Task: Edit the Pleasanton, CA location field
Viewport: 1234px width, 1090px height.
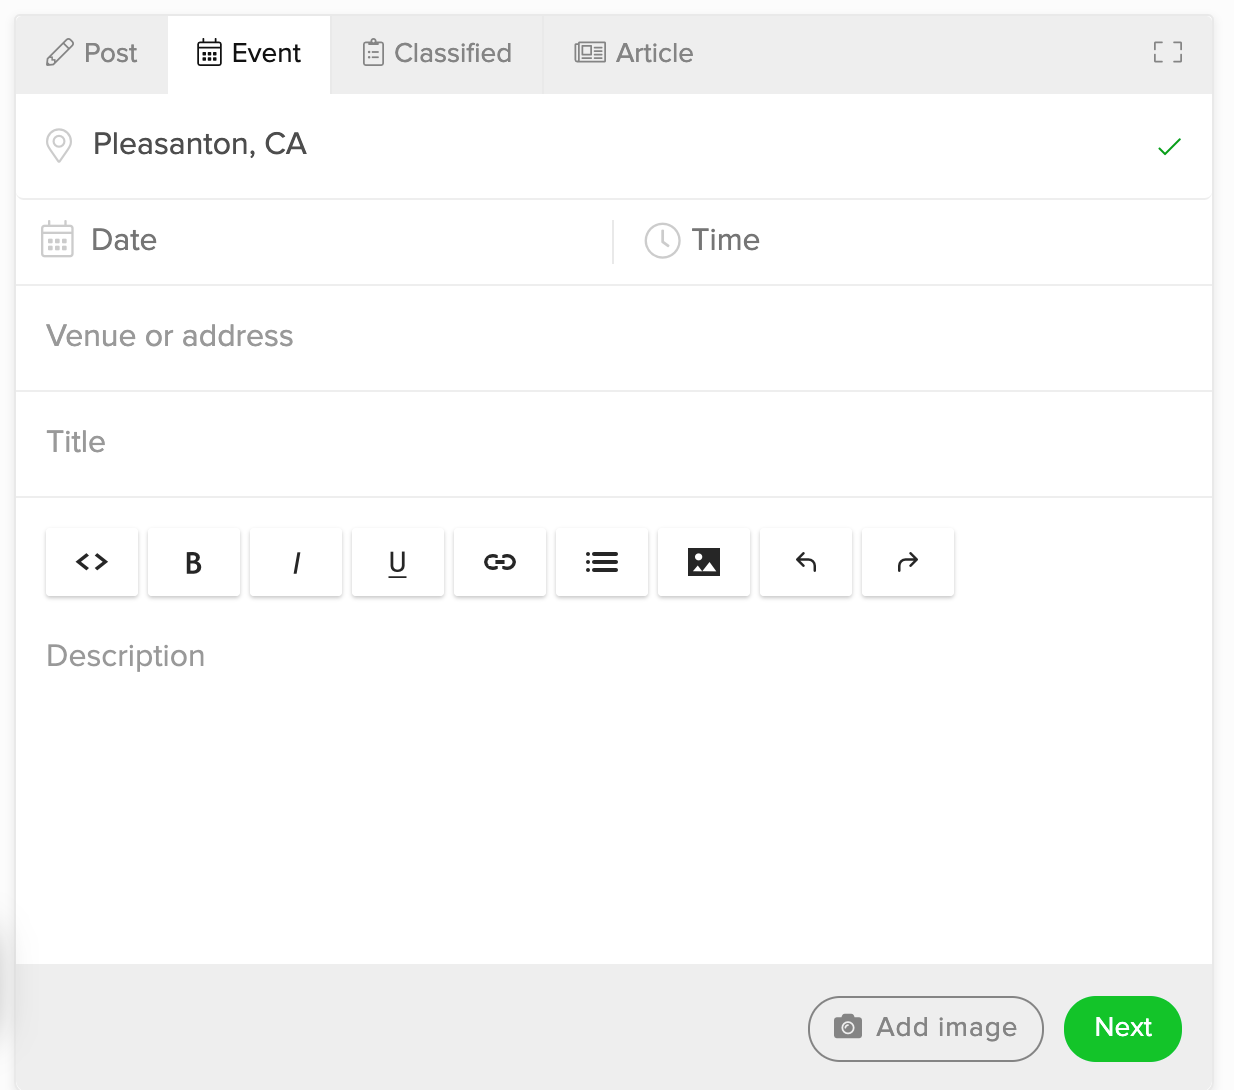Action: point(600,145)
